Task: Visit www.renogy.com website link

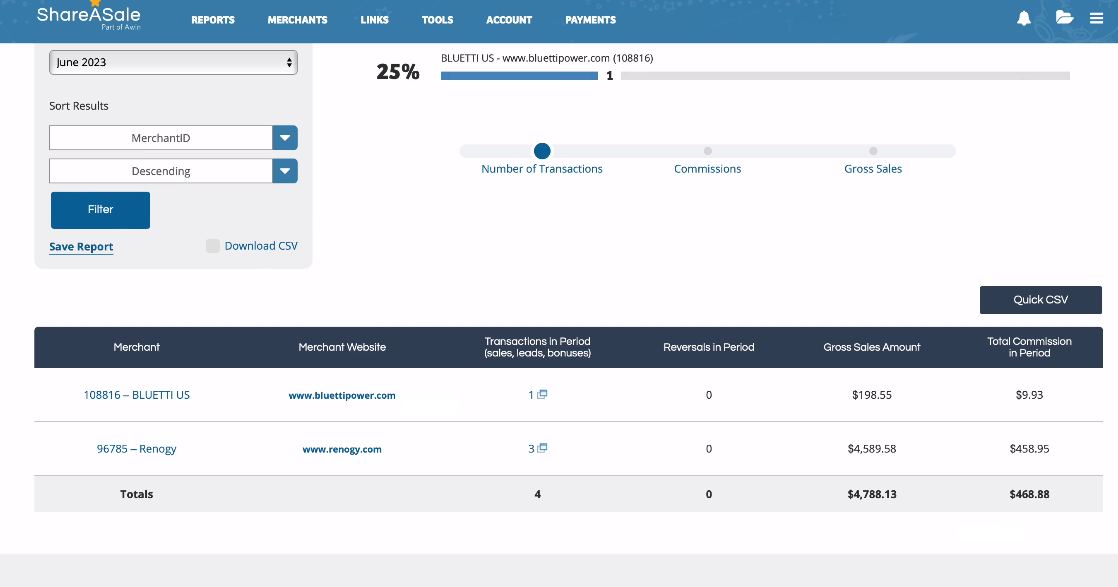Action: coord(342,449)
